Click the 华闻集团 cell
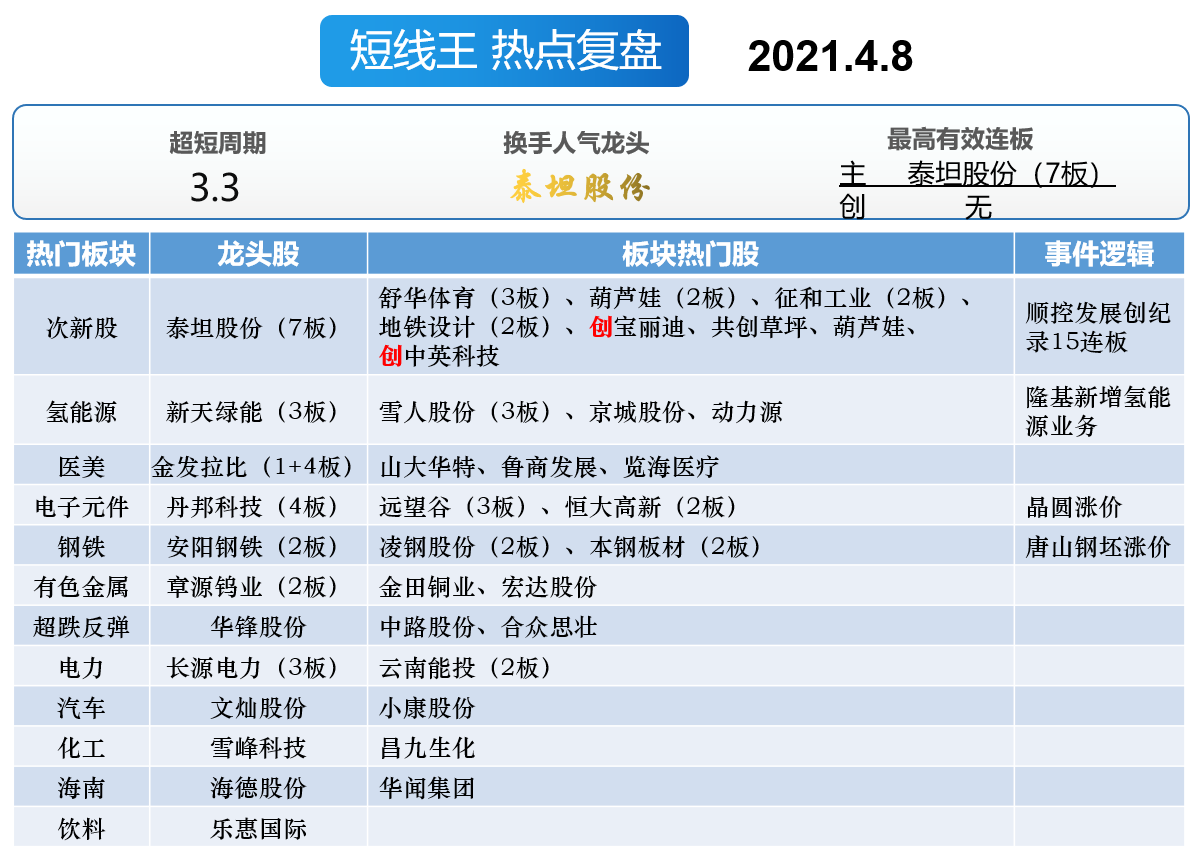The width and height of the screenshot is (1199, 858). 690,788
